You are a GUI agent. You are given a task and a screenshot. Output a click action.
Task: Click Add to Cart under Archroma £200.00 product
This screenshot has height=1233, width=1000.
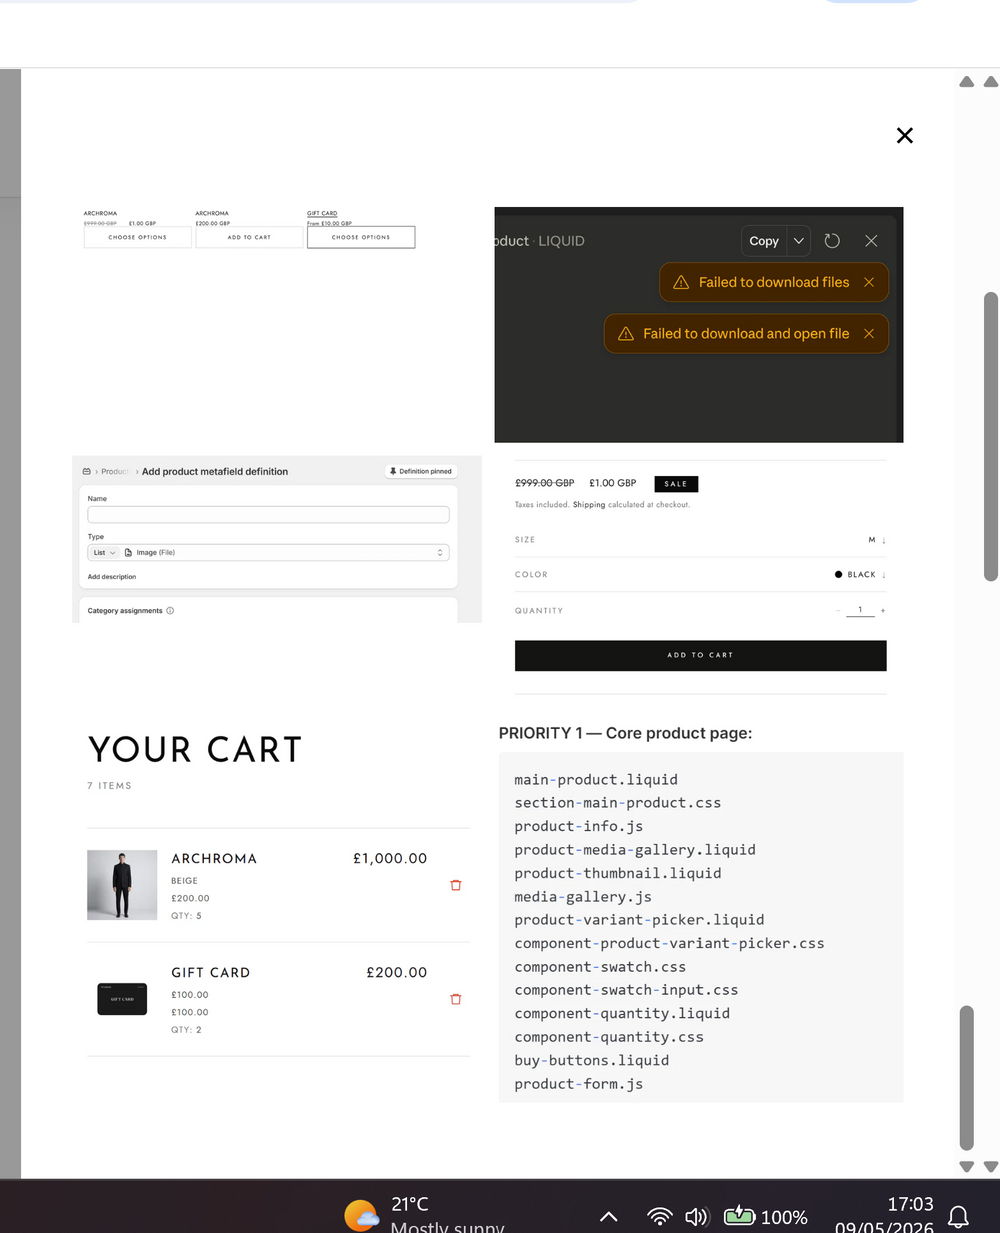point(249,237)
